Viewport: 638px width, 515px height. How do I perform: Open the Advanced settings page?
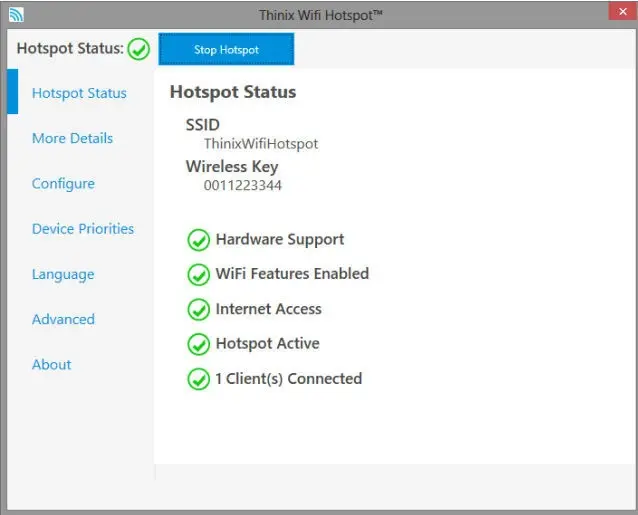point(63,319)
